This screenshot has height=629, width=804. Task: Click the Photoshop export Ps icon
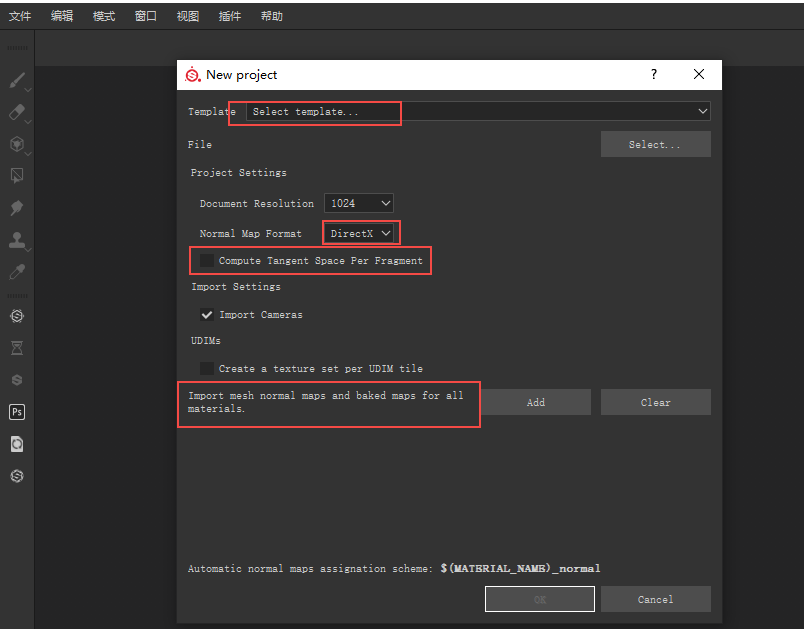point(17,412)
